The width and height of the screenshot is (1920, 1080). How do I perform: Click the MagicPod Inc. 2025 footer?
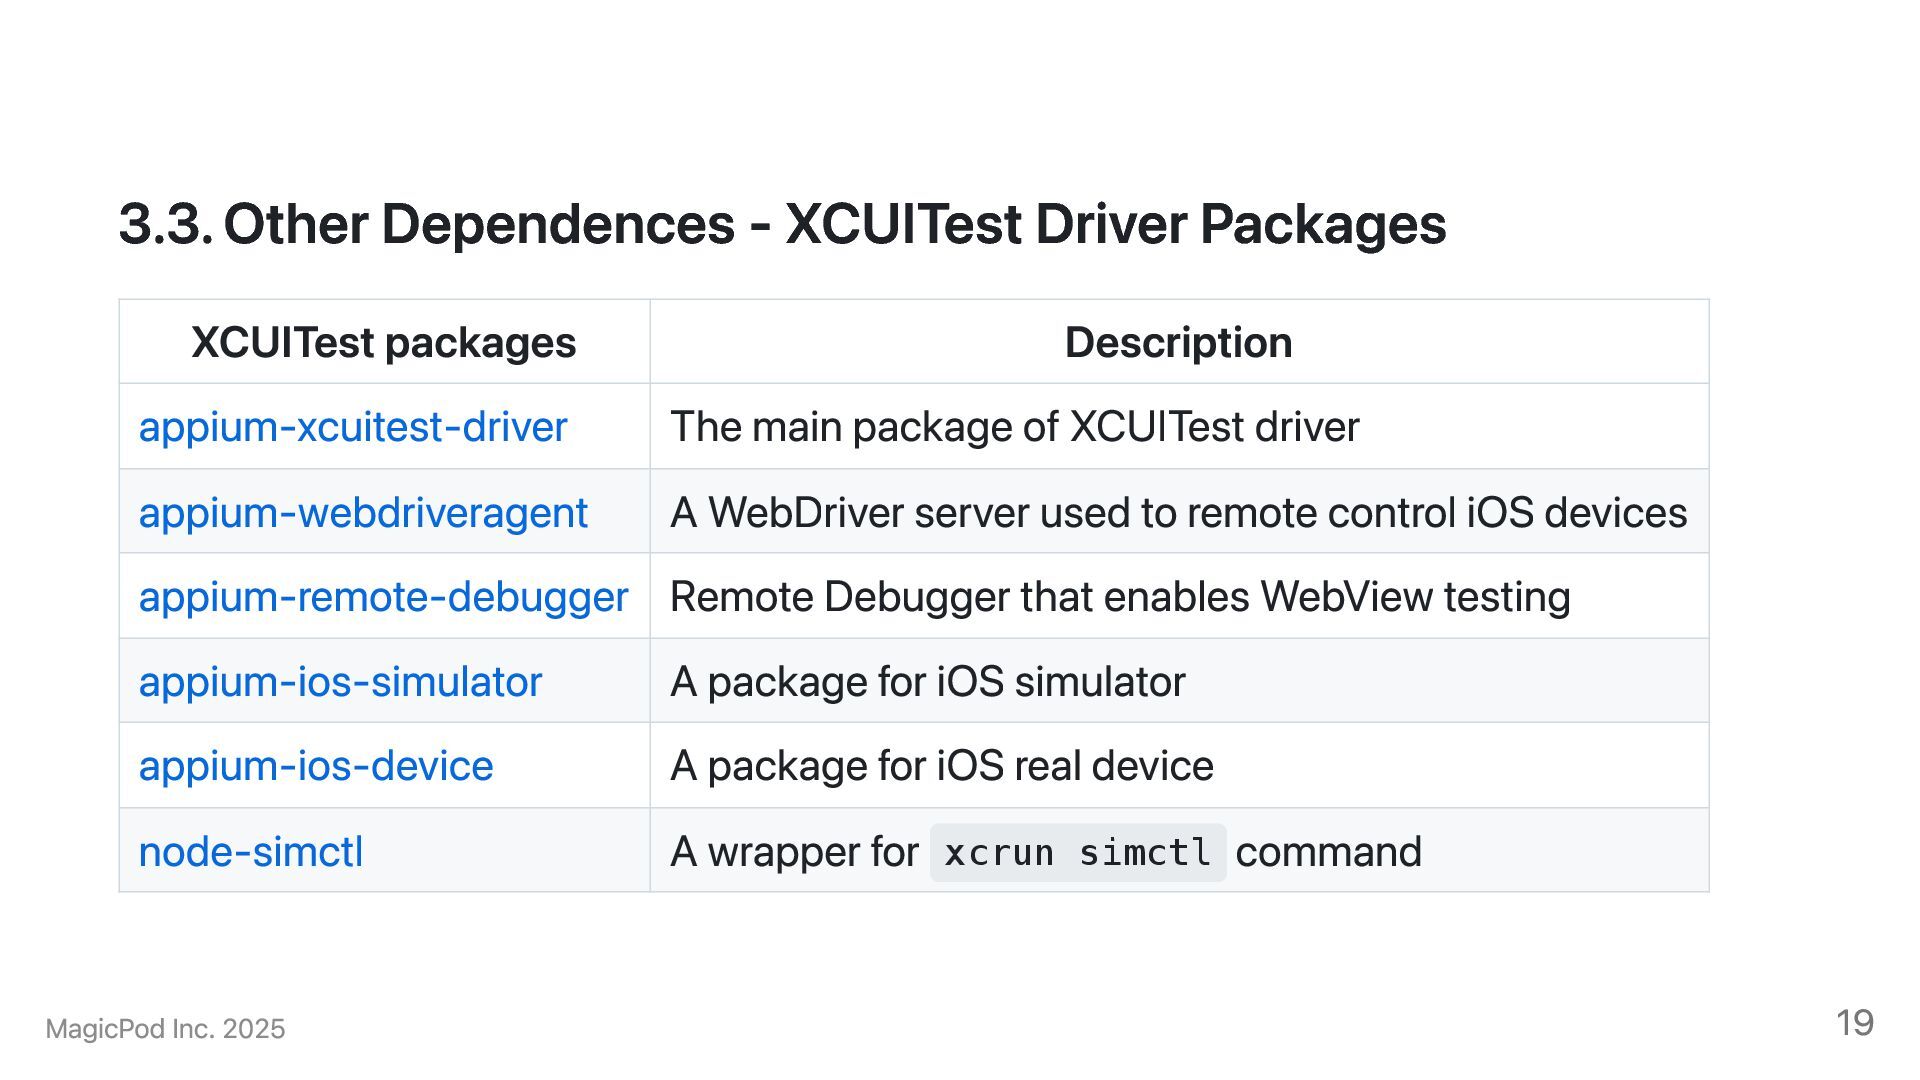click(165, 1029)
